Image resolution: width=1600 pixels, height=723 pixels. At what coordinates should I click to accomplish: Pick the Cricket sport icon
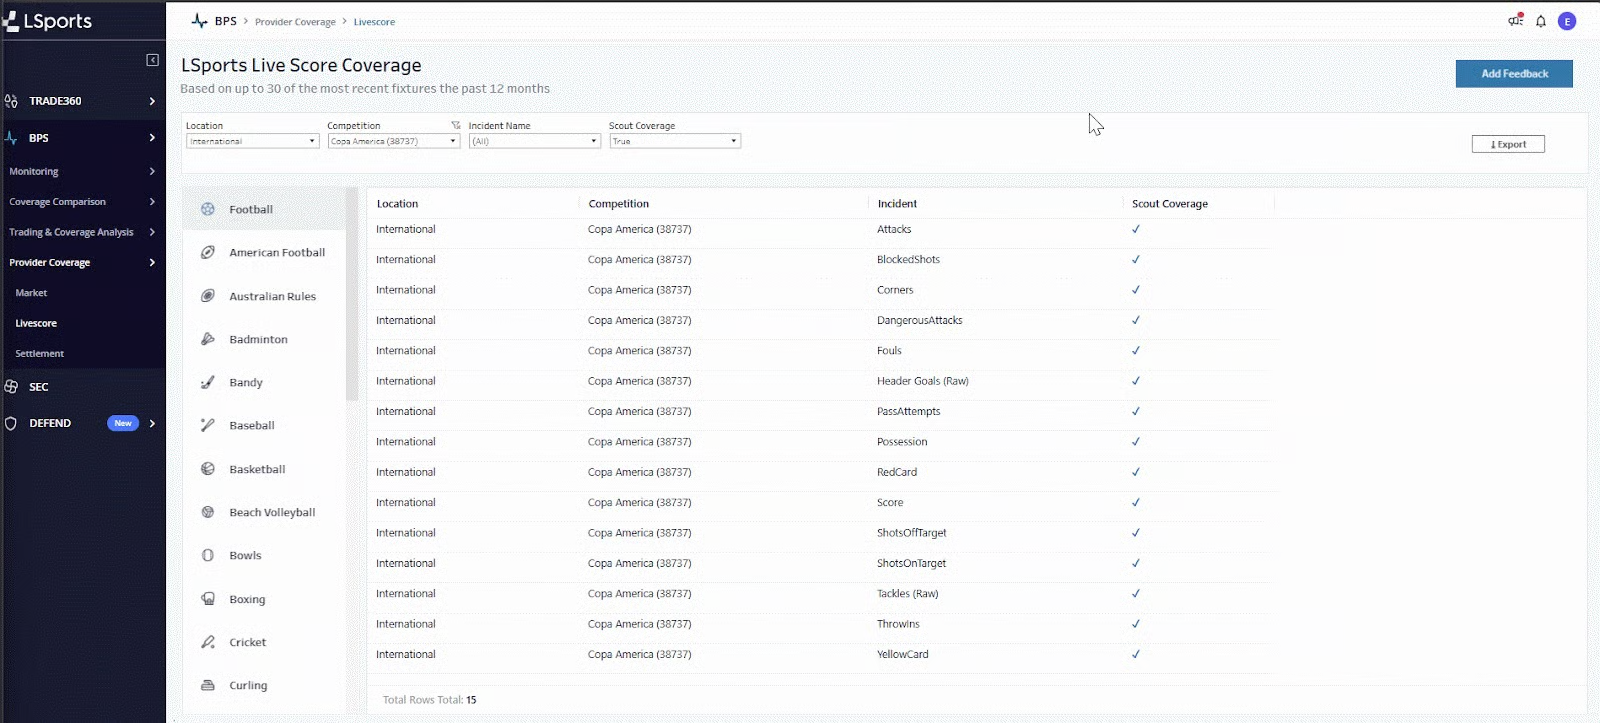point(208,642)
